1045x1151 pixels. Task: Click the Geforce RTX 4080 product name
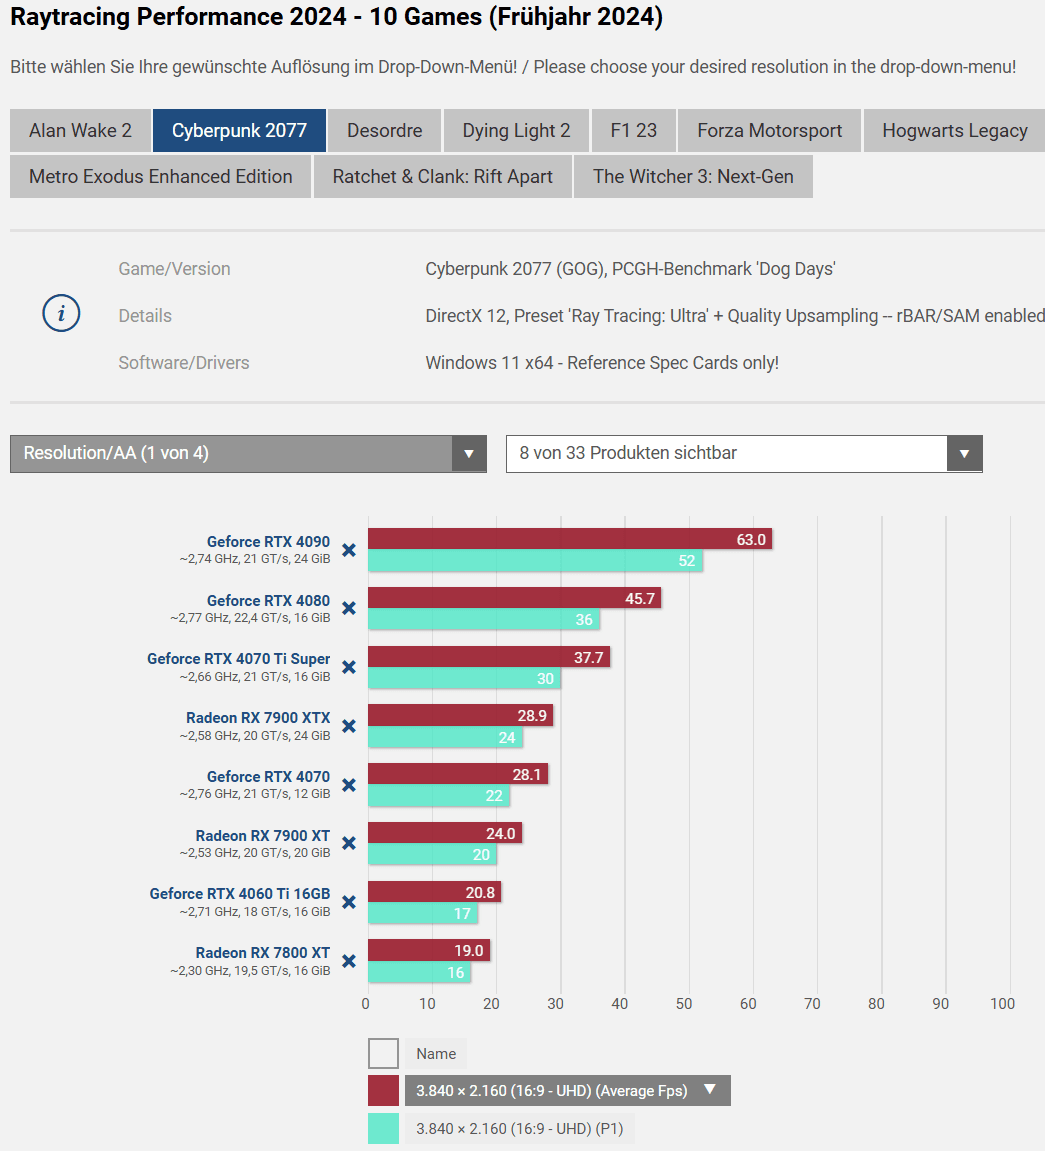point(269,600)
